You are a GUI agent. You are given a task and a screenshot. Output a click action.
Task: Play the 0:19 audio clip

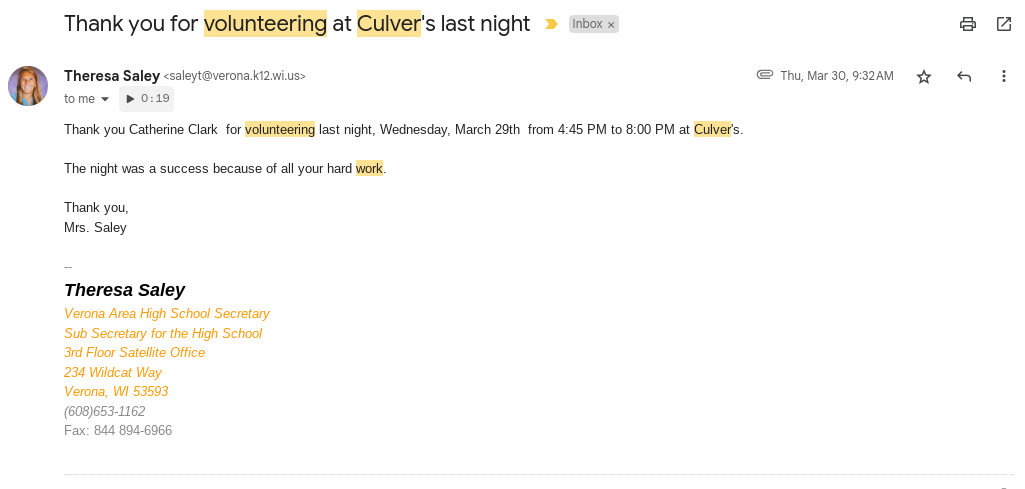(146, 98)
